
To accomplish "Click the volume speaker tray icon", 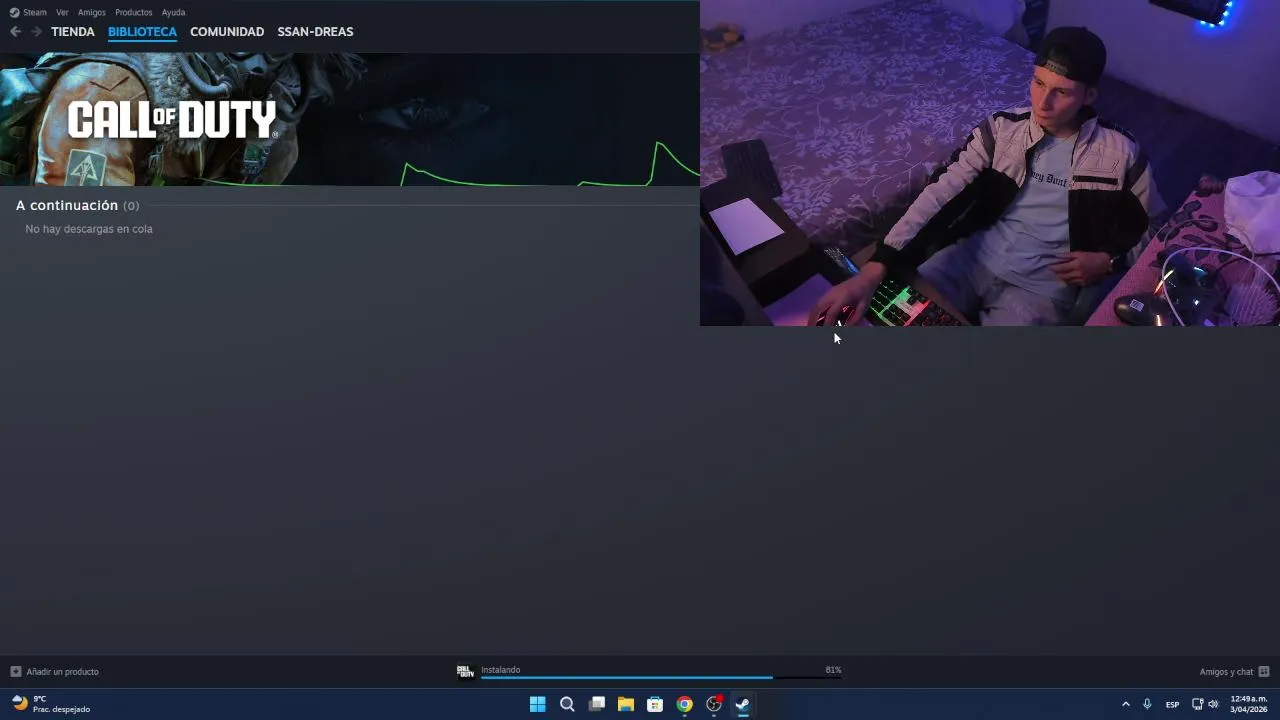I will (1213, 704).
